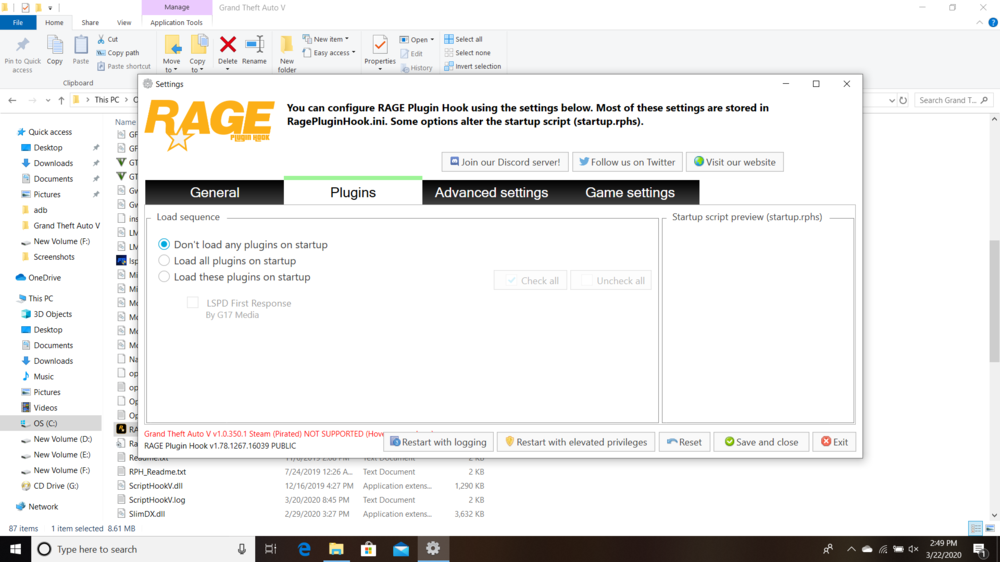The height and width of the screenshot is (562, 1000).
Task: Open Microsoft Store from taskbar
Action: (368, 549)
